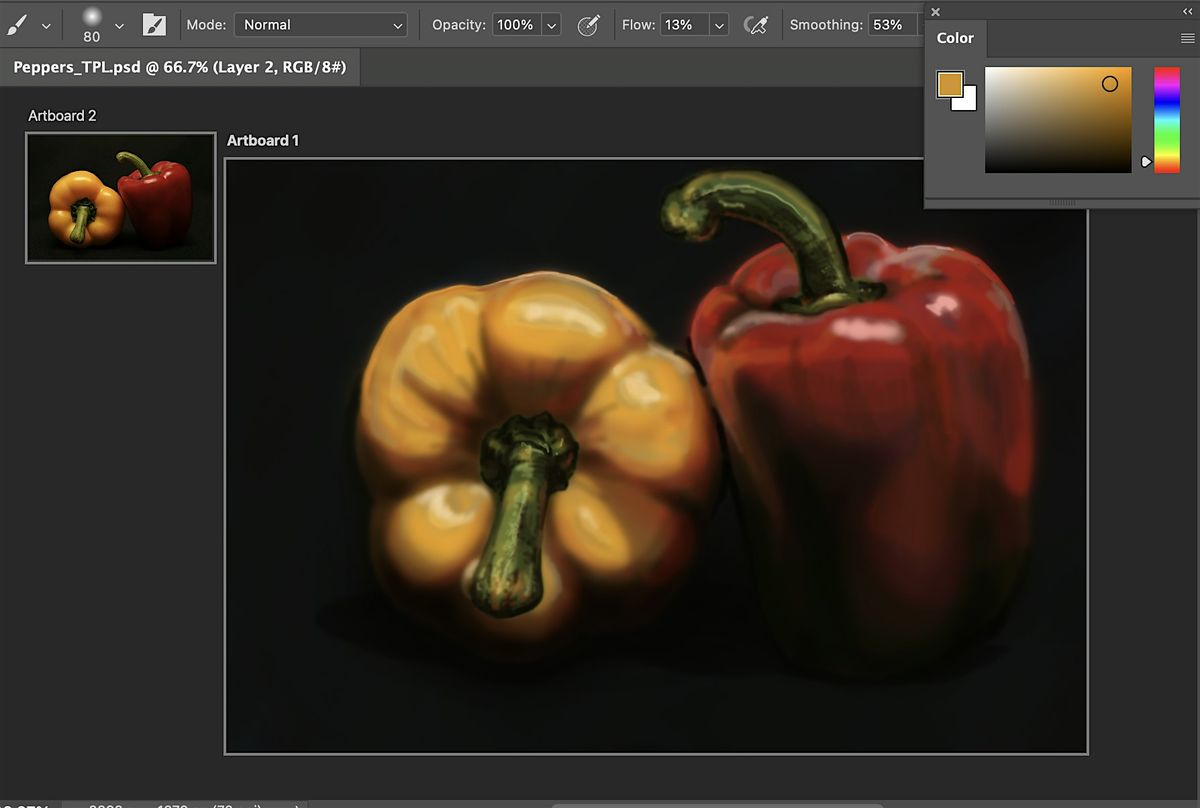The width and height of the screenshot is (1200, 808).
Task: Click the Color panel tab
Action: (x=955, y=38)
